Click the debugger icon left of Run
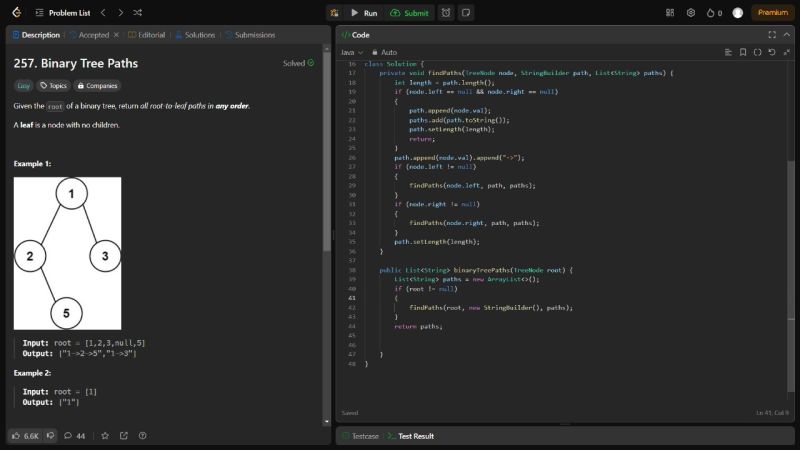The width and height of the screenshot is (800, 450). (x=334, y=13)
